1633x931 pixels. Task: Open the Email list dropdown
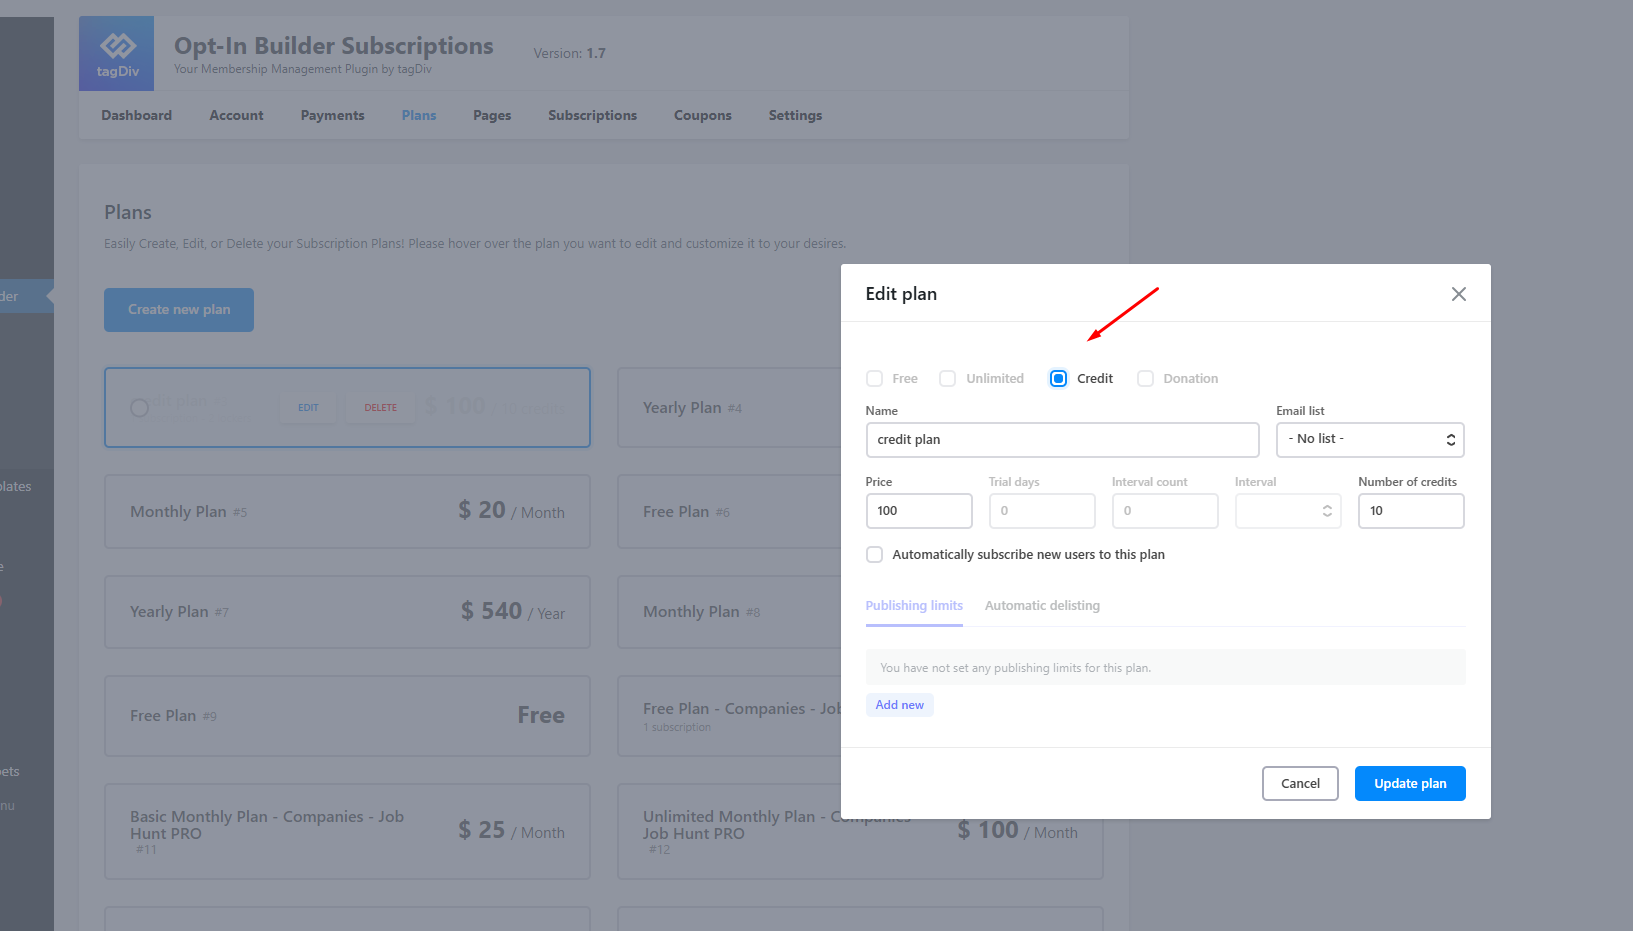click(x=1370, y=440)
